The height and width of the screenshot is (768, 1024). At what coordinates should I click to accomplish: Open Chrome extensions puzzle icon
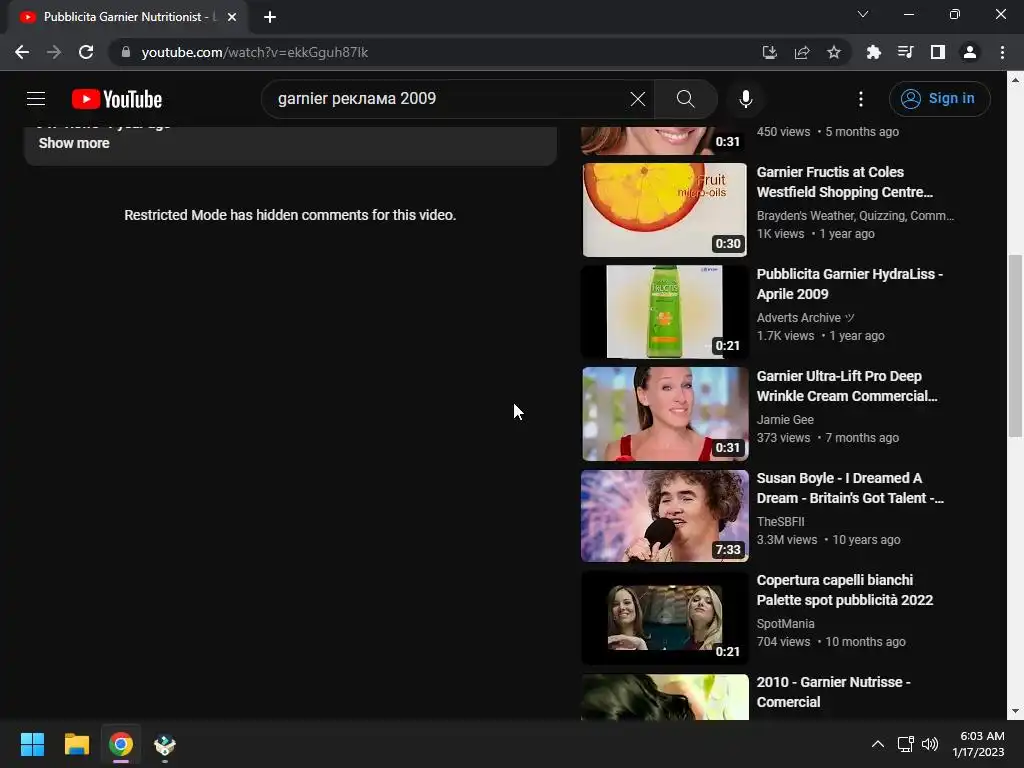[873, 52]
